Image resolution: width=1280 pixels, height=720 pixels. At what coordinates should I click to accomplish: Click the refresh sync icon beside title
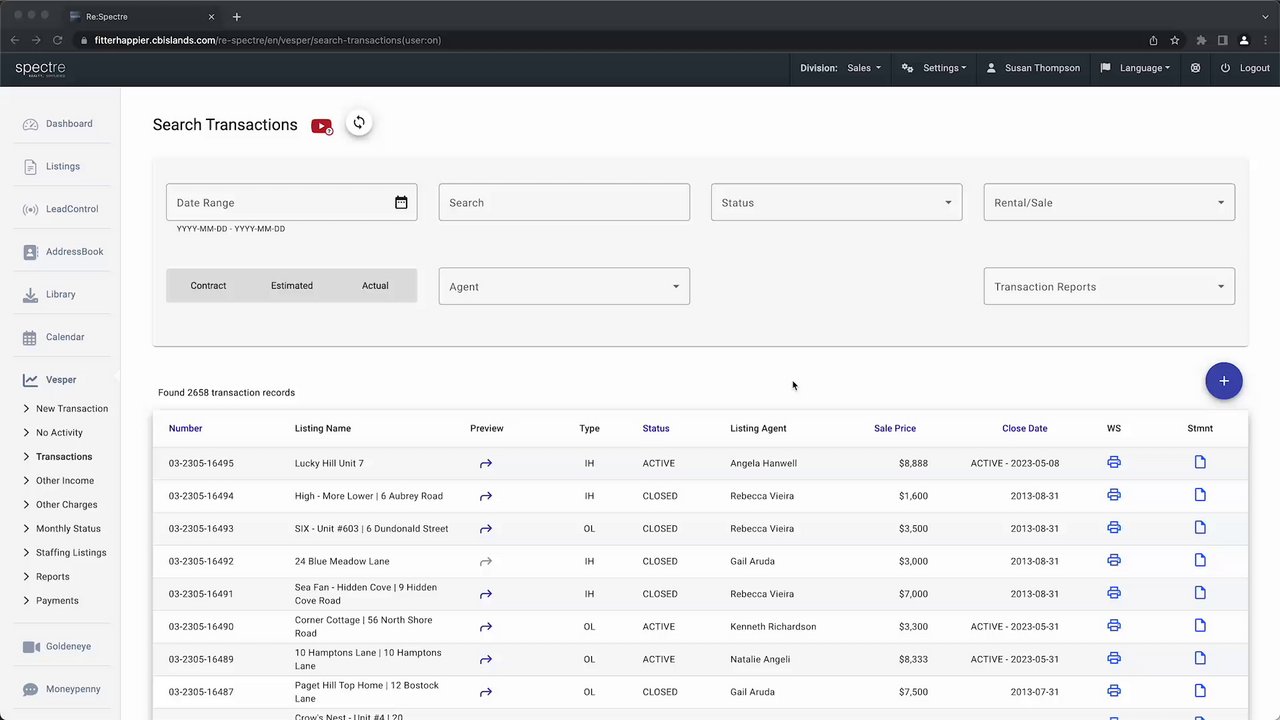(x=359, y=123)
